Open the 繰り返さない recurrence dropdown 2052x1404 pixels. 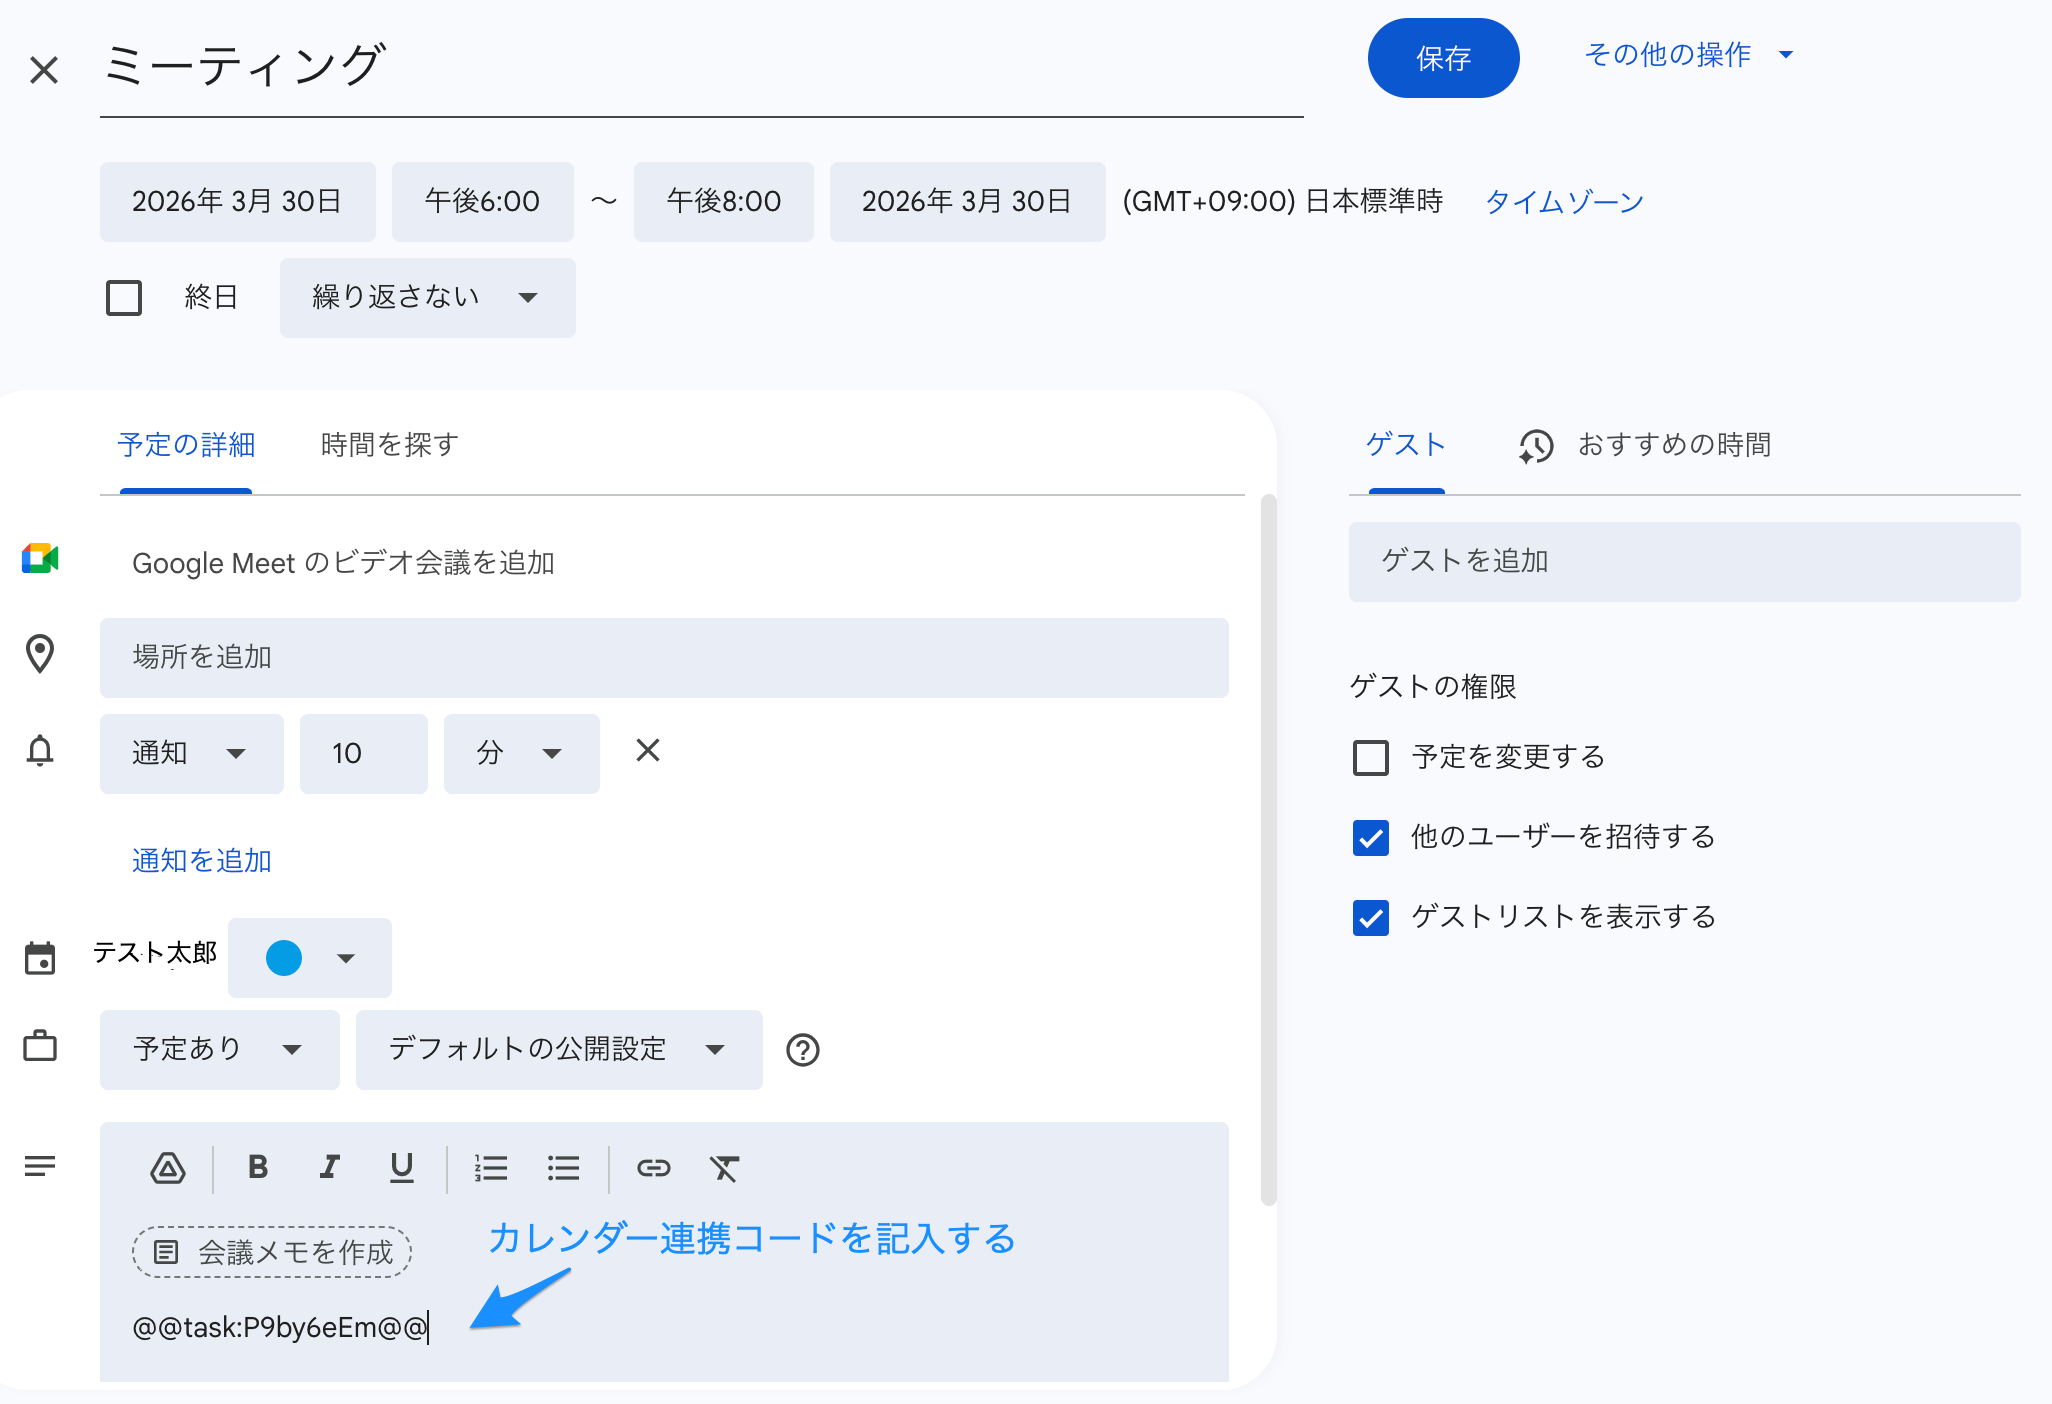pos(427,297)
